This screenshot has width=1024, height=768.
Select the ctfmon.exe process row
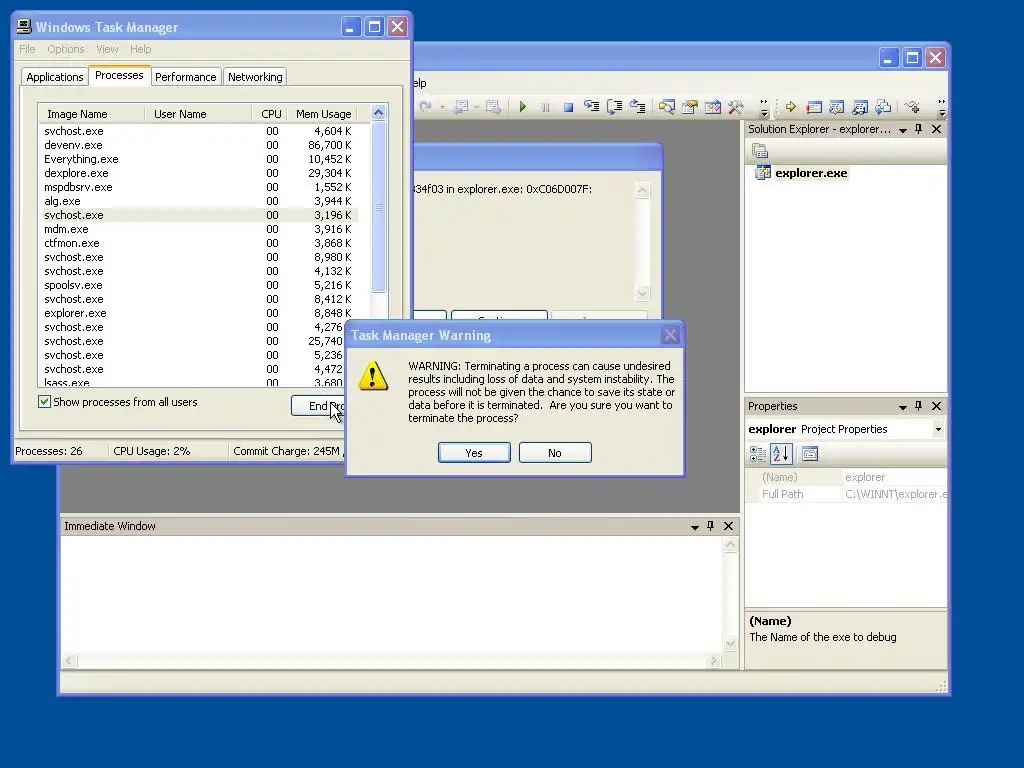[199, 243]
